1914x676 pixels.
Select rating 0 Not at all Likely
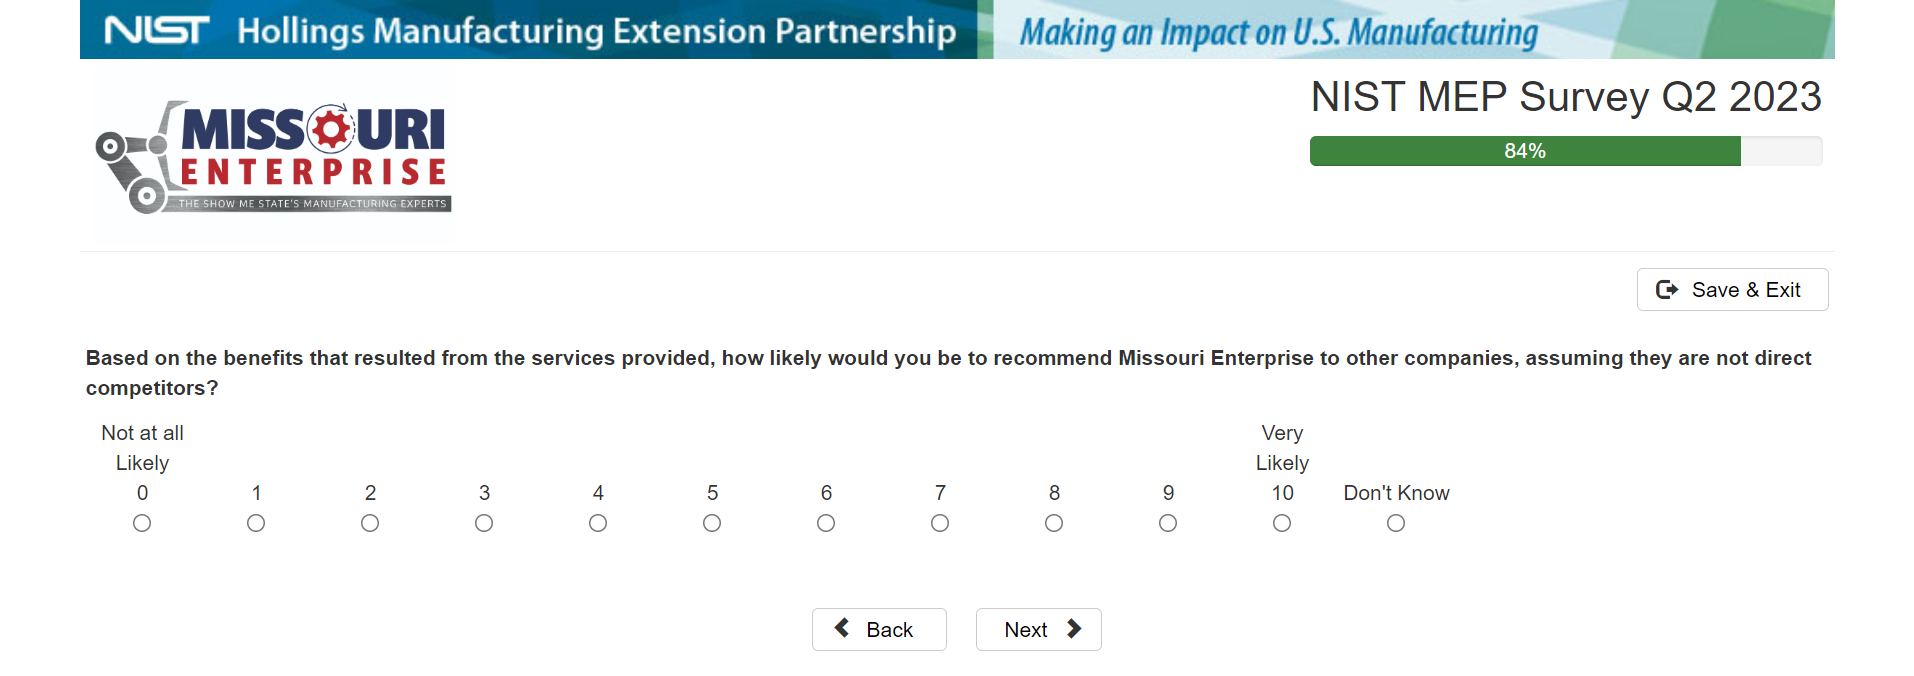(142, 523)
